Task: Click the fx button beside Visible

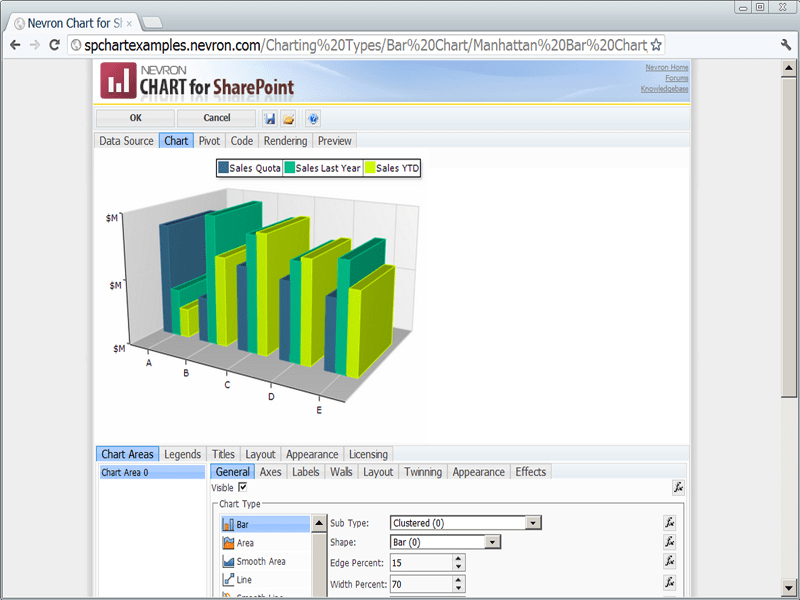Action: 678,487
